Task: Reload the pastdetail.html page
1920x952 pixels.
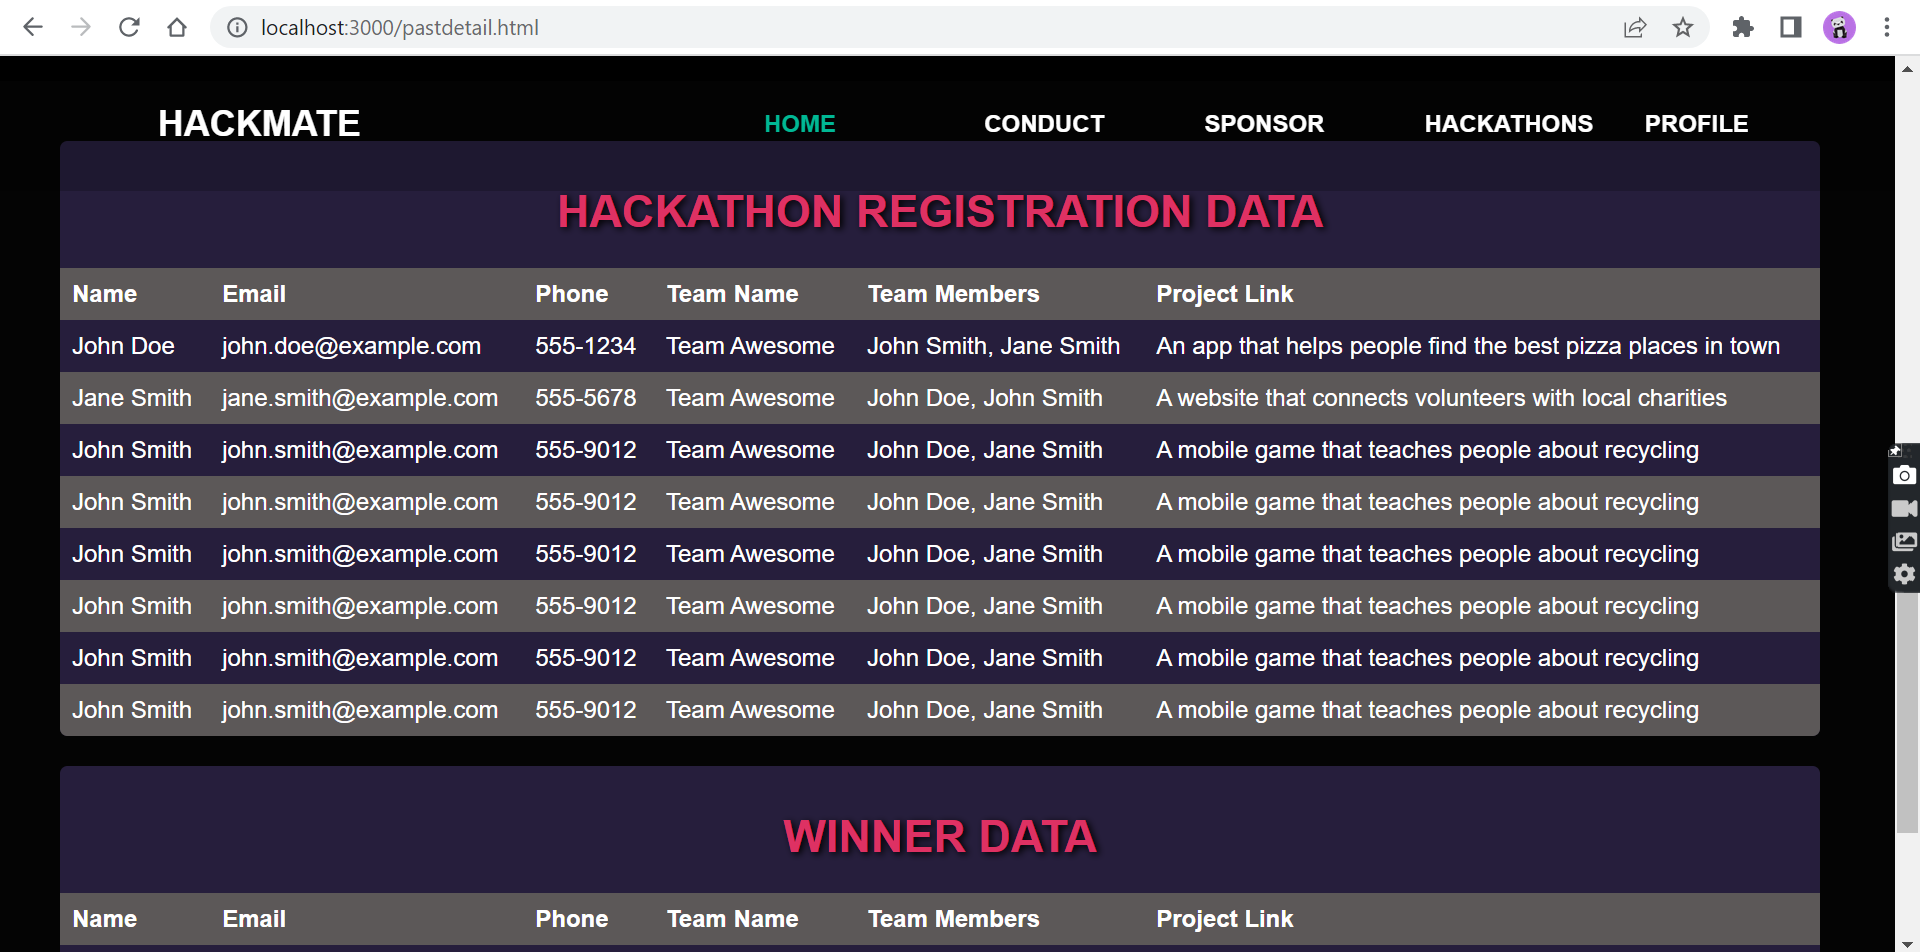Action: pos(129,27)
